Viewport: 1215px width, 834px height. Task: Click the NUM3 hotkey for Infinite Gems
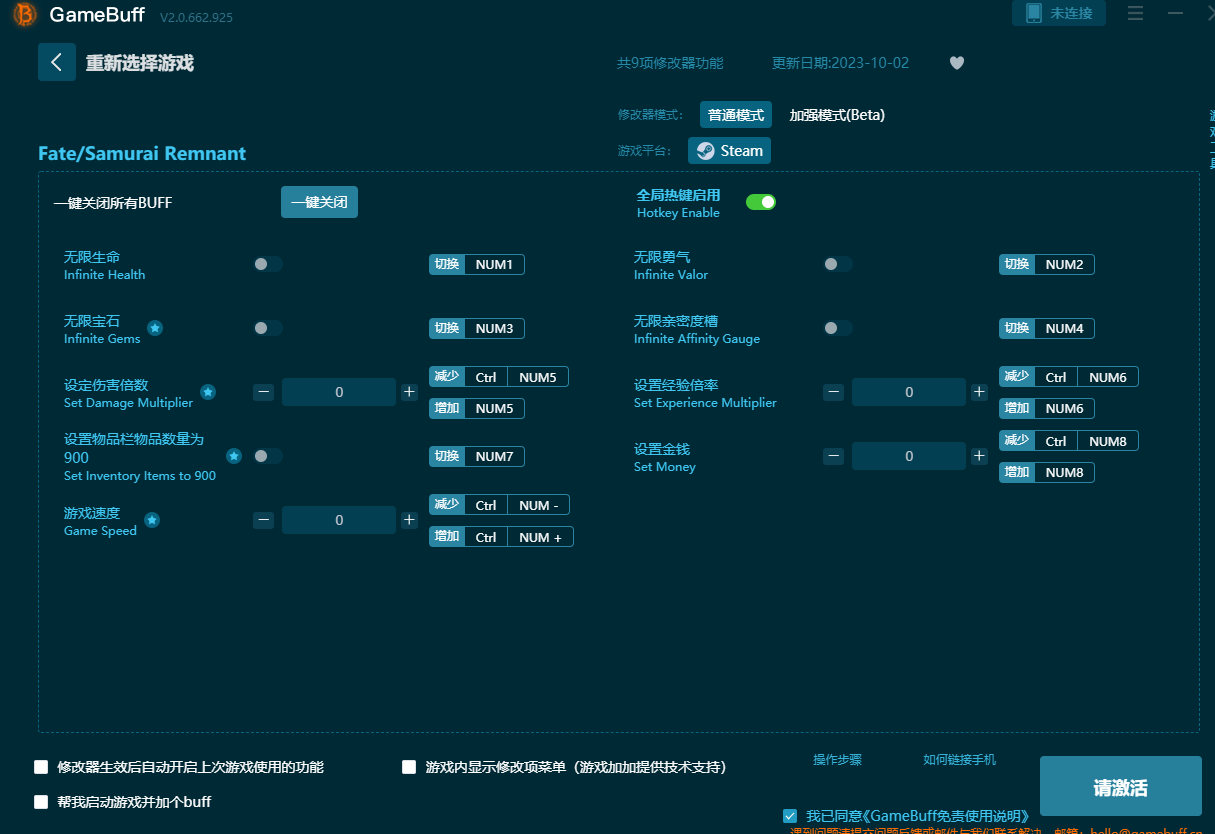pos(477,328)
